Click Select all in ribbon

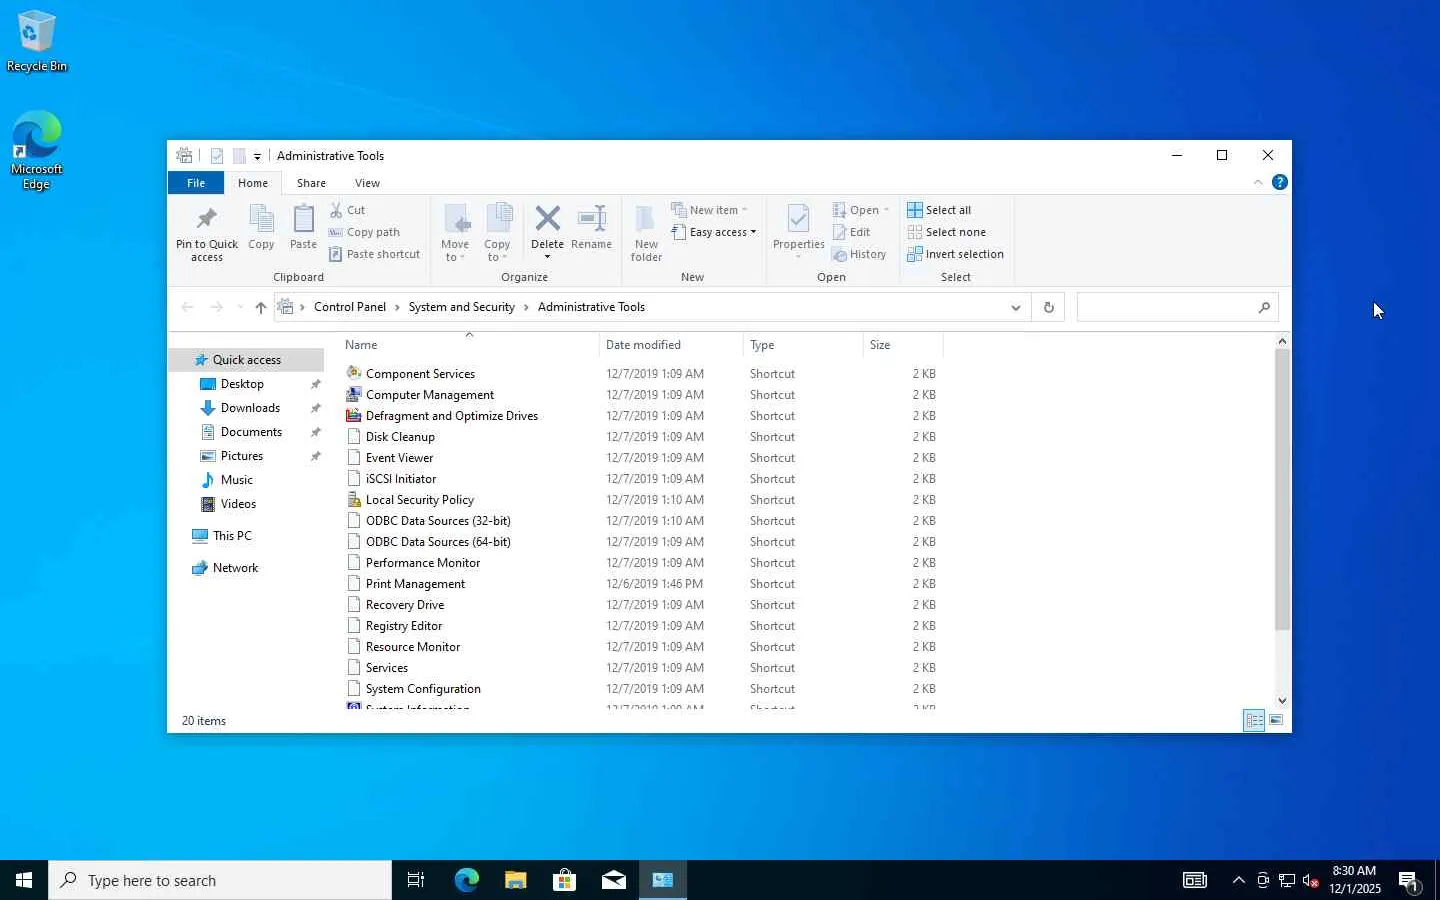(939, 210)
